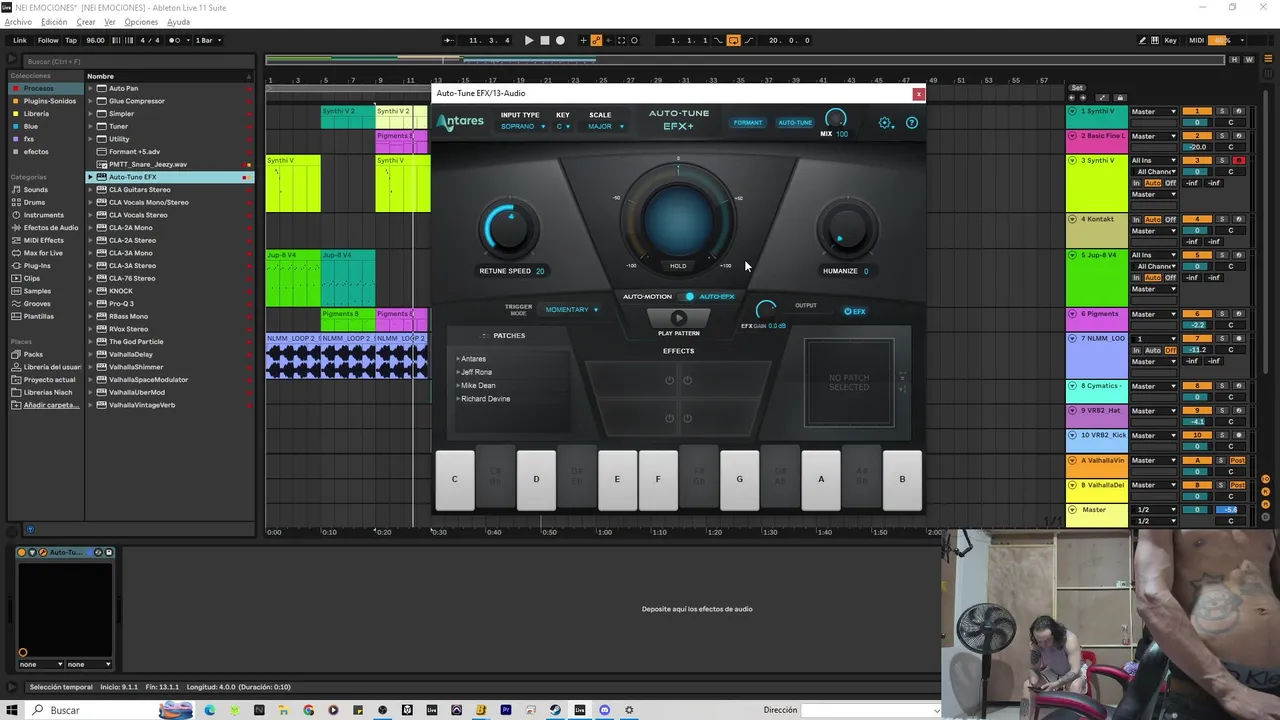Viewport: 1280px width, 720px height.
Task: Select Samples in the browser categories
Action: coord(37,291)
